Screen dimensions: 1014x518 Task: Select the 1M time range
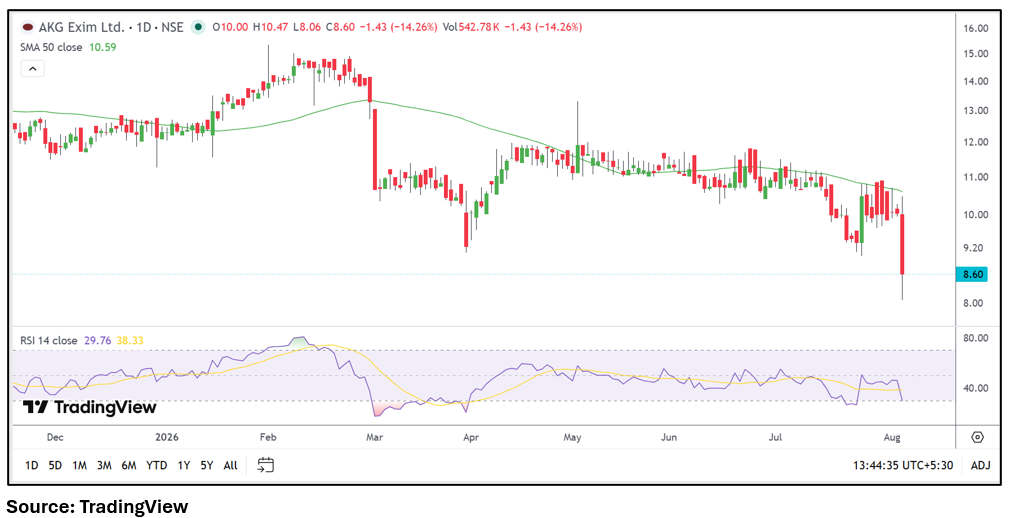coord(80,465)
